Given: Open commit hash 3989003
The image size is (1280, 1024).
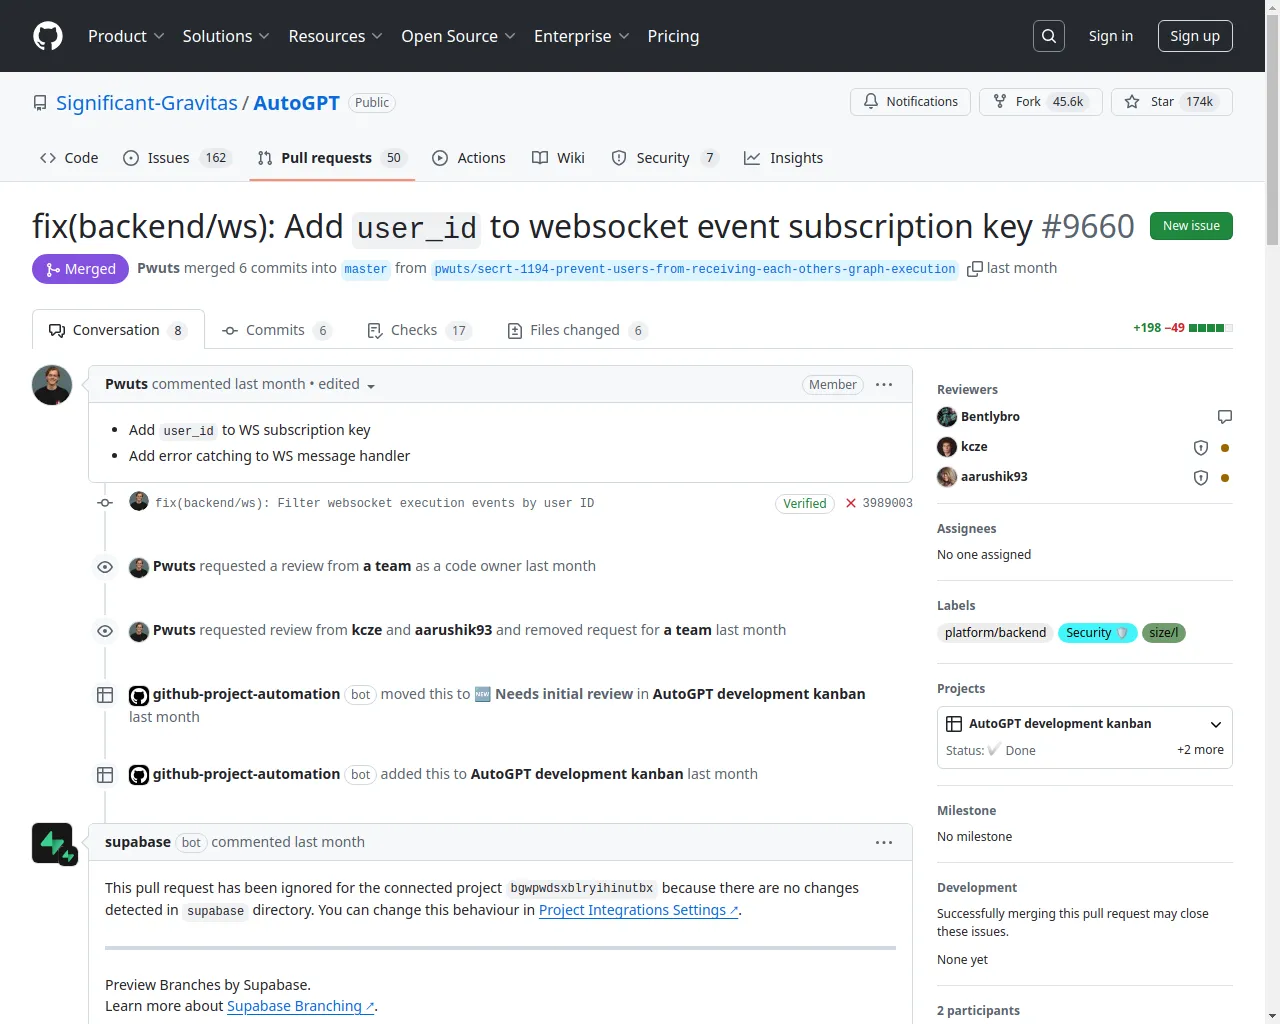Looking at the screenshot, I should (x=888, y=503).
